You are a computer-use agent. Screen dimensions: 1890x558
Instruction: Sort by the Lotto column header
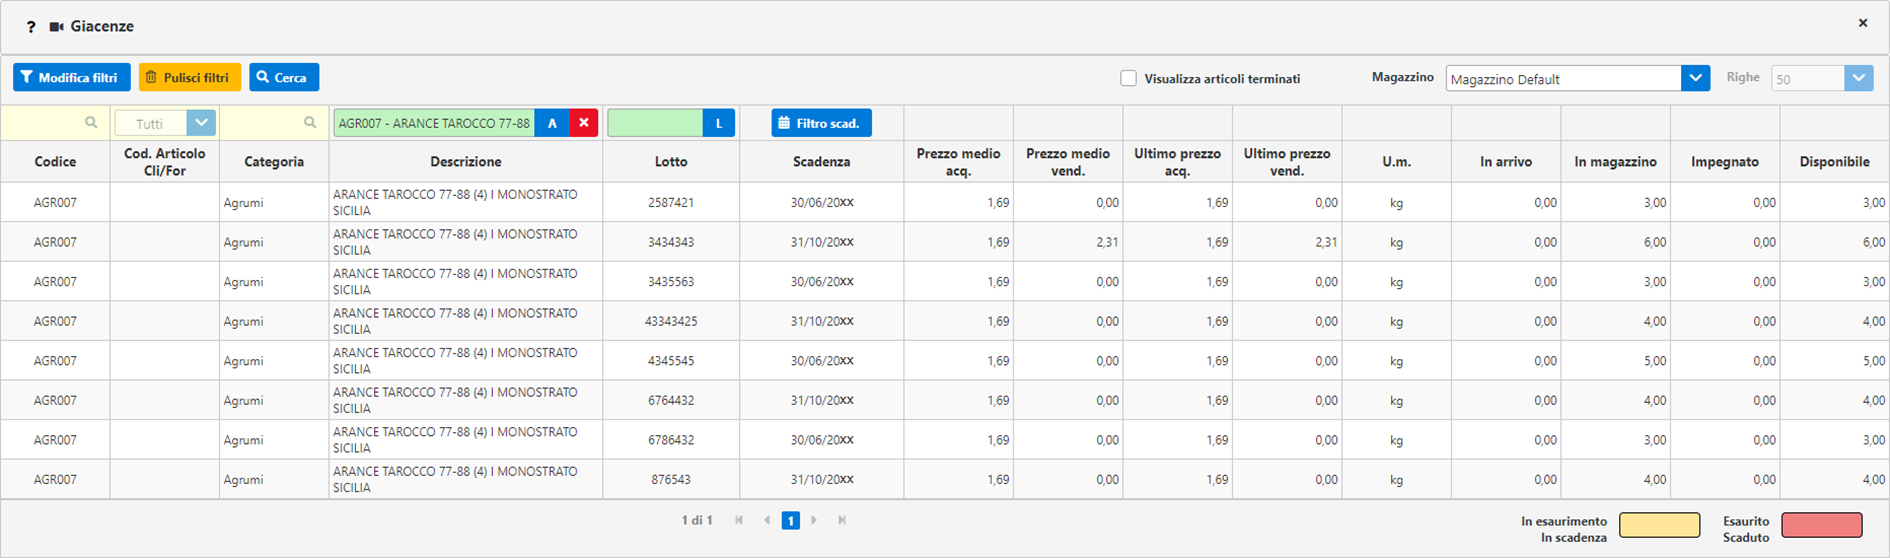(671, 162)
